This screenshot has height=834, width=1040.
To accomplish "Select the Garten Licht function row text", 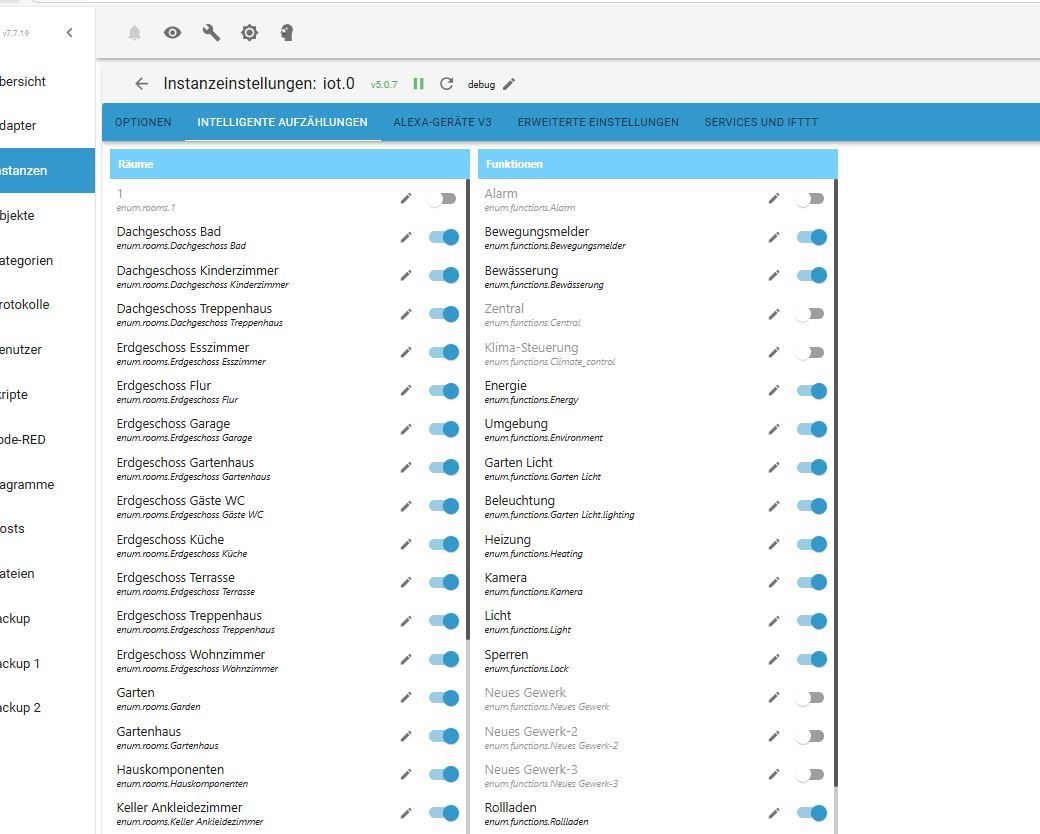I will click(543, 468).
